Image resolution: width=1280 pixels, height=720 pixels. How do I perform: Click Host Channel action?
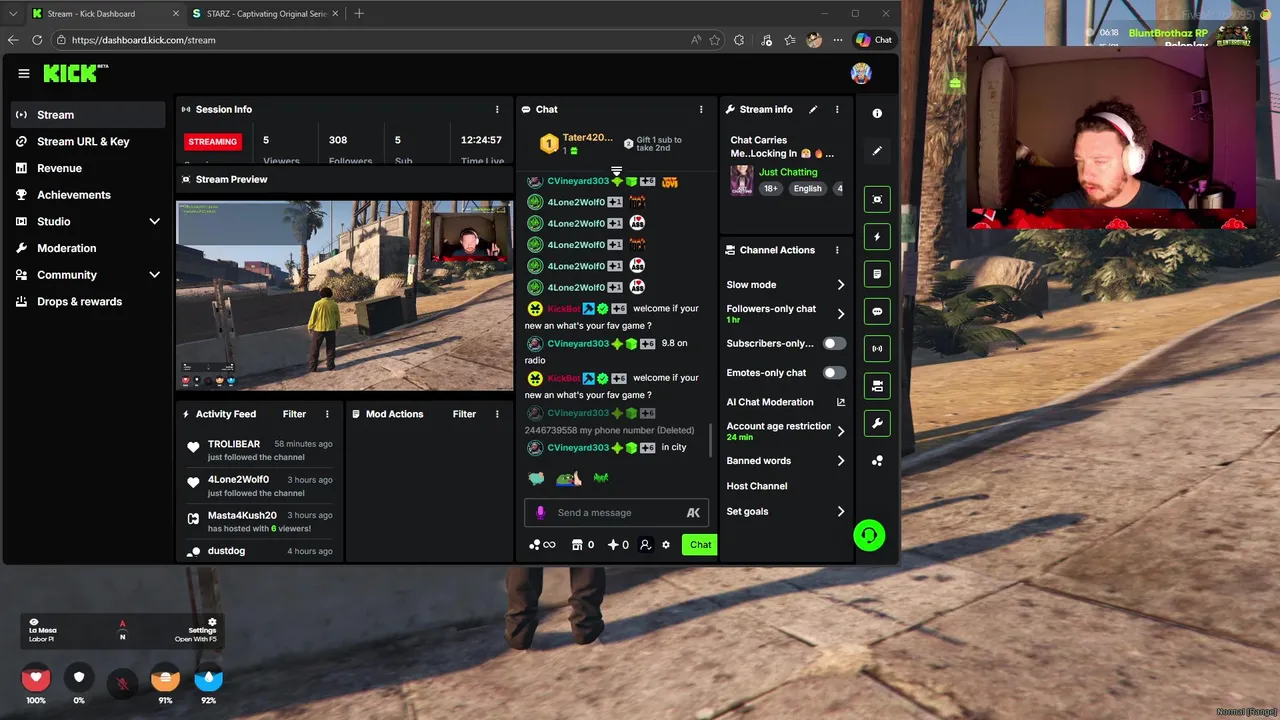pos(757,486)
